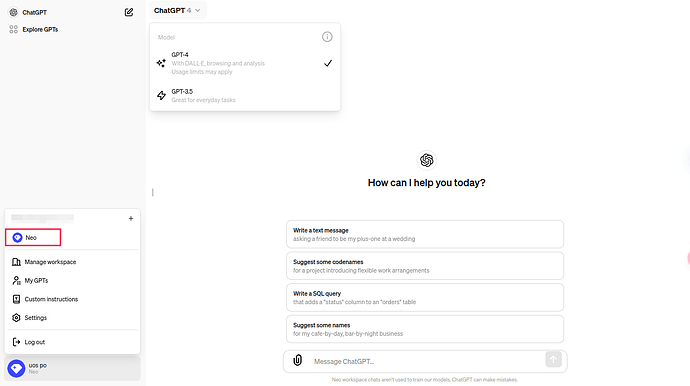Click the send message arrow button
690x386 pixels.
pyautogui.click(x=553, y=360)
